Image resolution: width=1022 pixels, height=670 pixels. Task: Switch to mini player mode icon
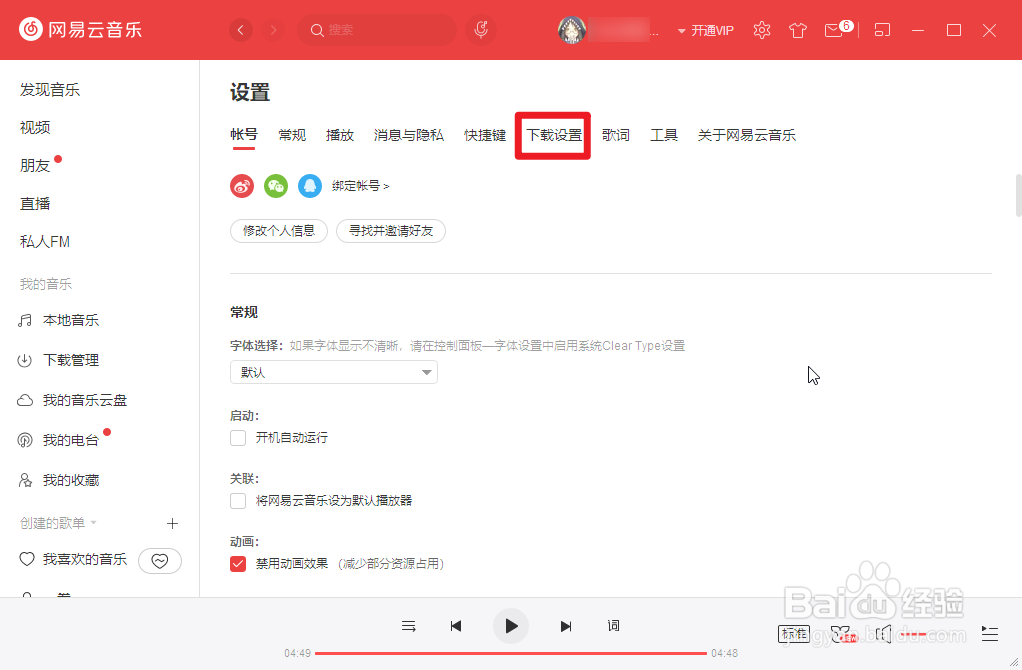point(882,30)
